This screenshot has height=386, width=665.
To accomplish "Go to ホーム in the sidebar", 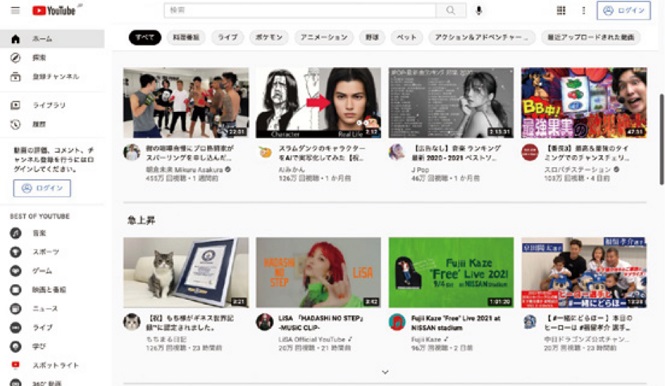I will (x=52, y=39).
